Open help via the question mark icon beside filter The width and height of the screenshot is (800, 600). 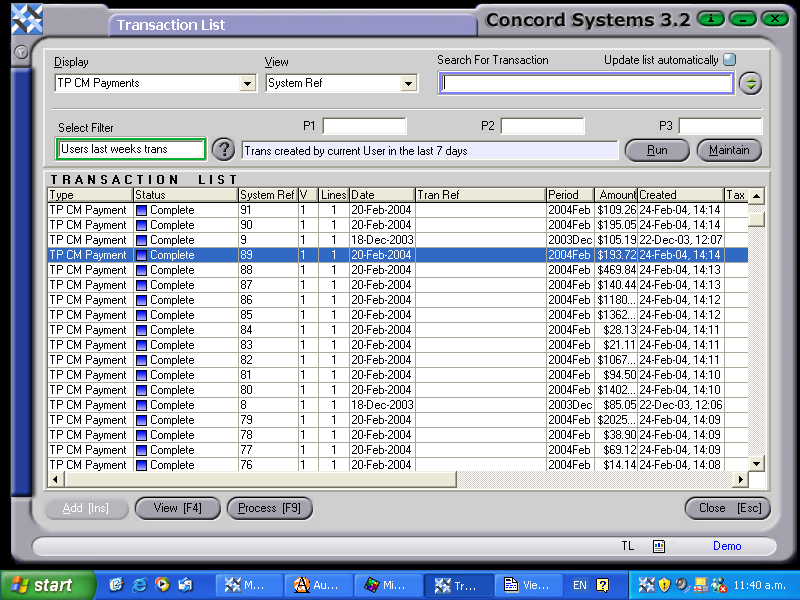coord(222,150)
